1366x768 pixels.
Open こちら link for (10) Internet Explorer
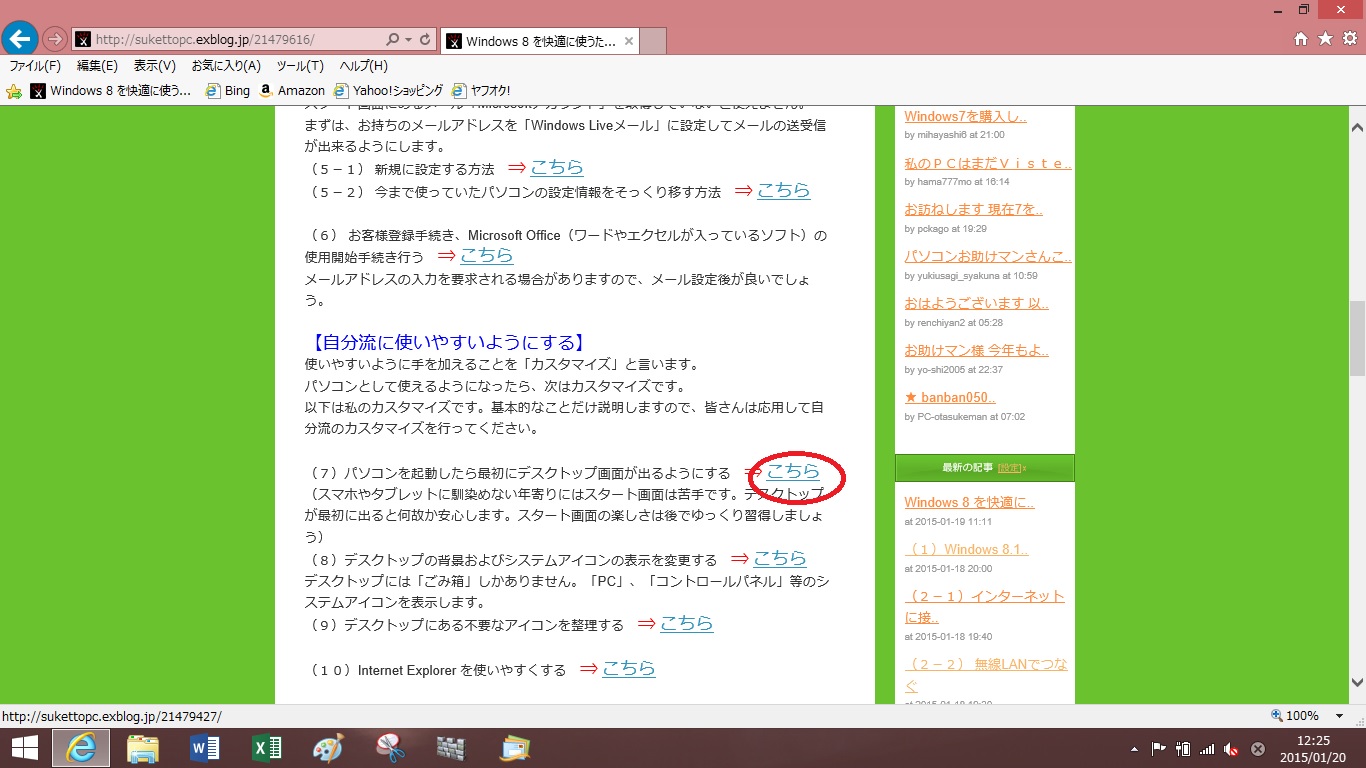(x=629, y=668)
